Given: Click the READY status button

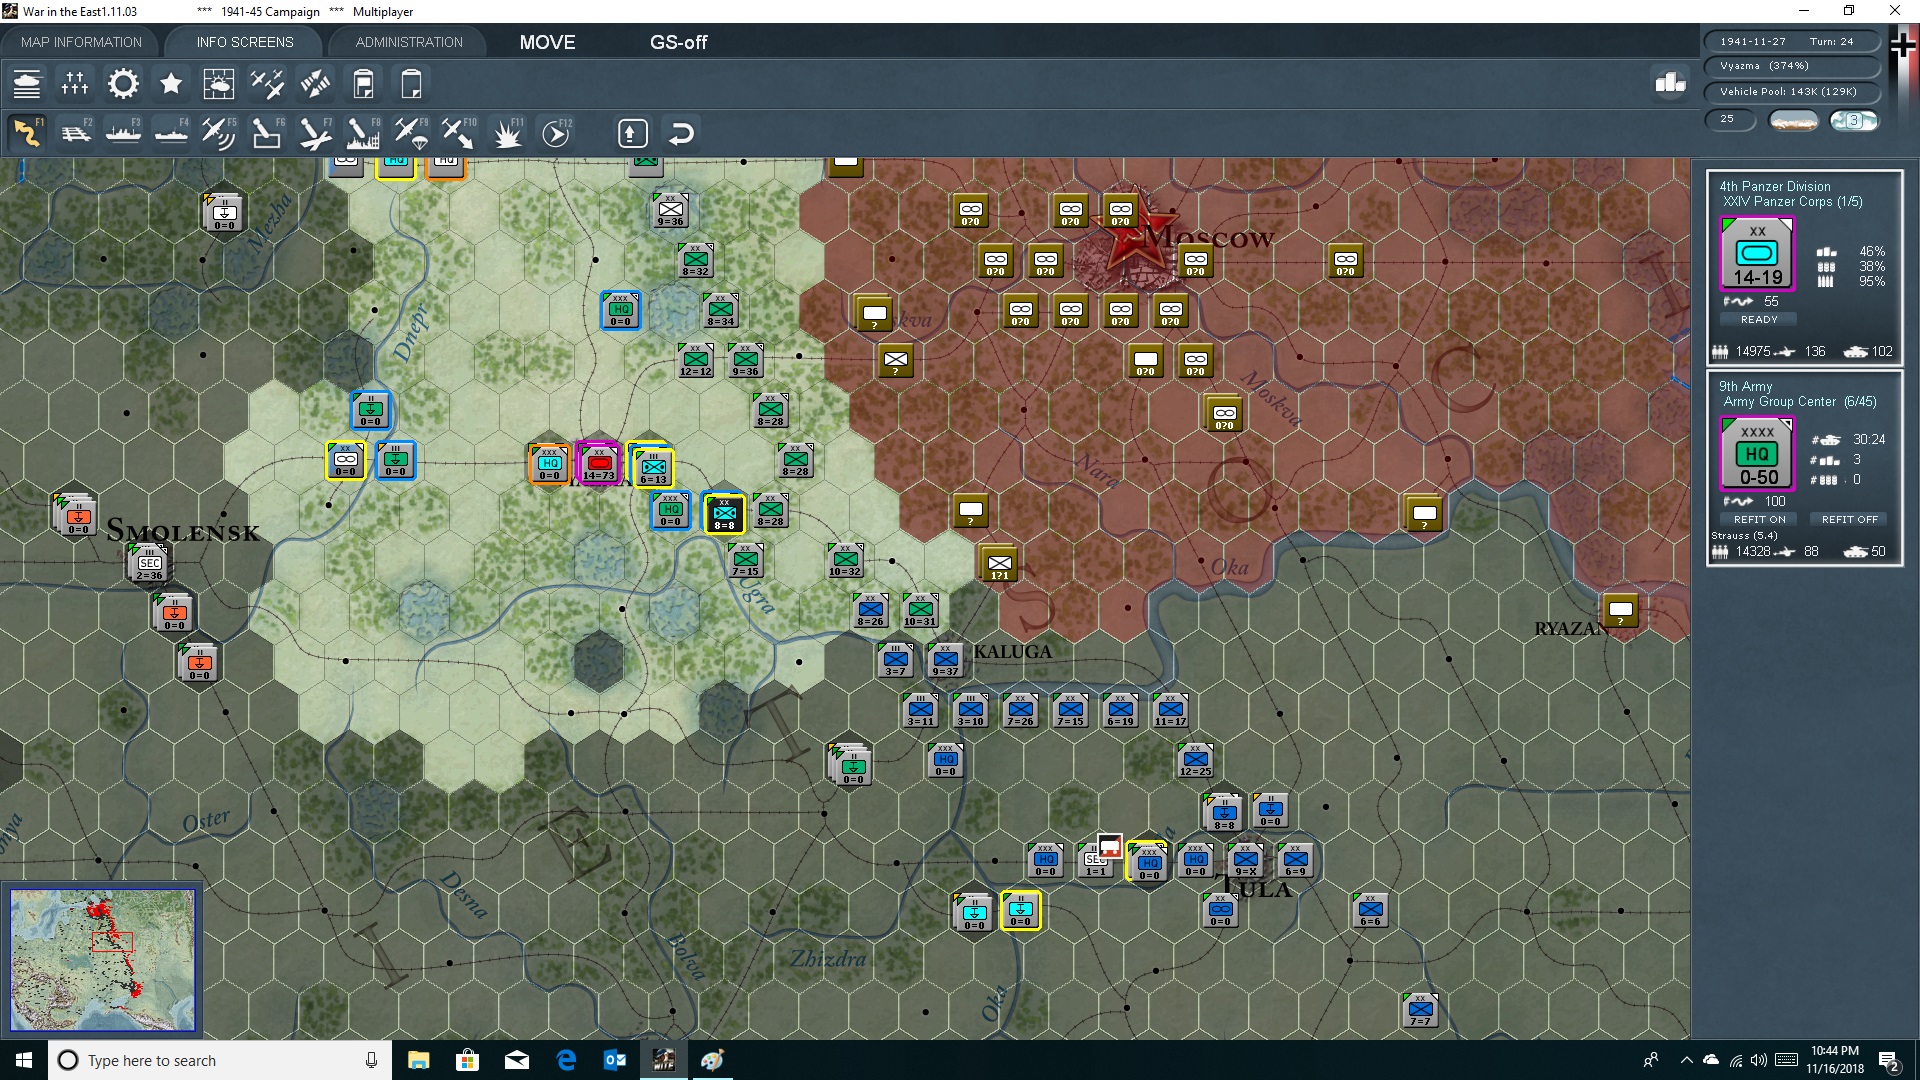Looking at the screenshot, I should [1759, 319].
